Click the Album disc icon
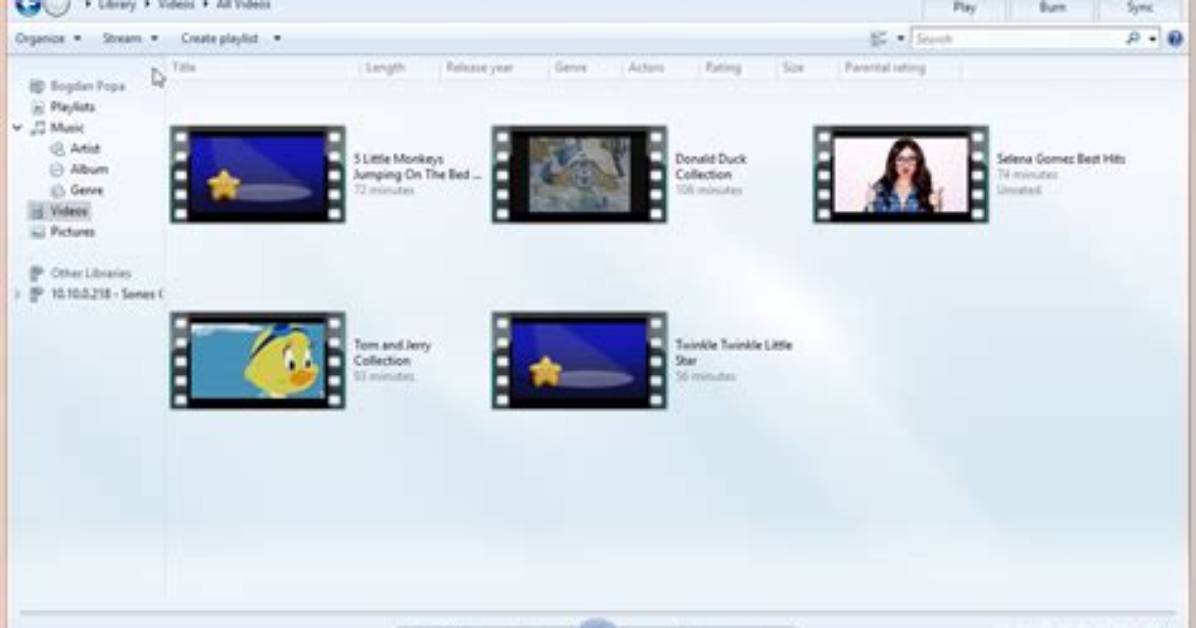Screen dimensions: 1196x628 pos(57,169)
